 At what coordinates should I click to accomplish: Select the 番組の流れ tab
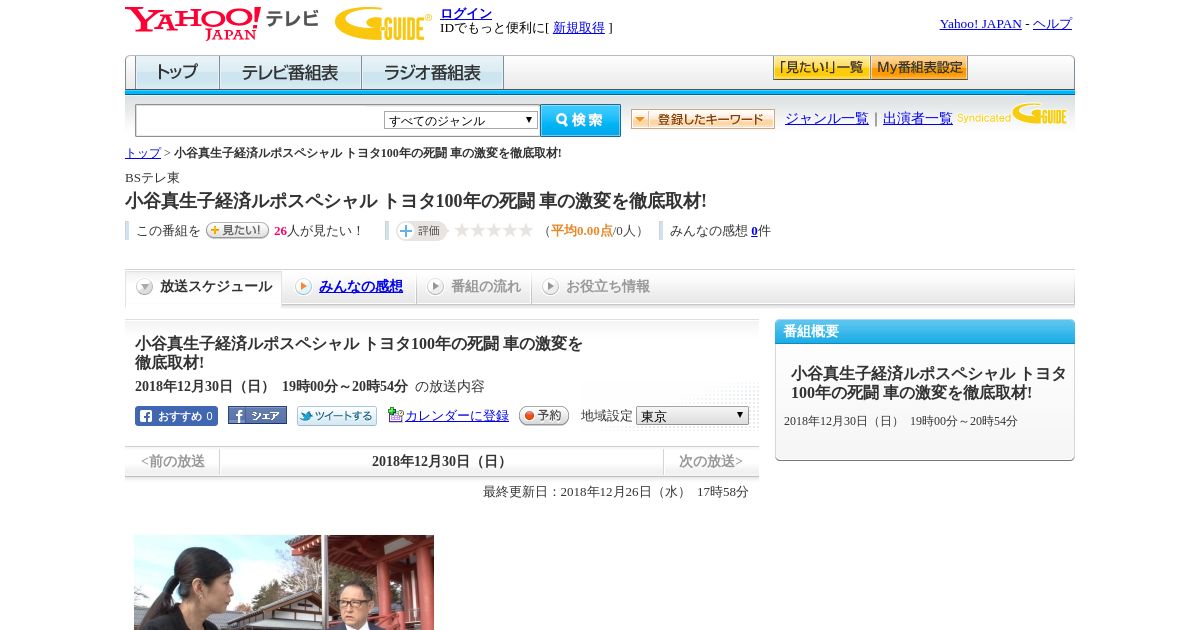tap(474, 287)
